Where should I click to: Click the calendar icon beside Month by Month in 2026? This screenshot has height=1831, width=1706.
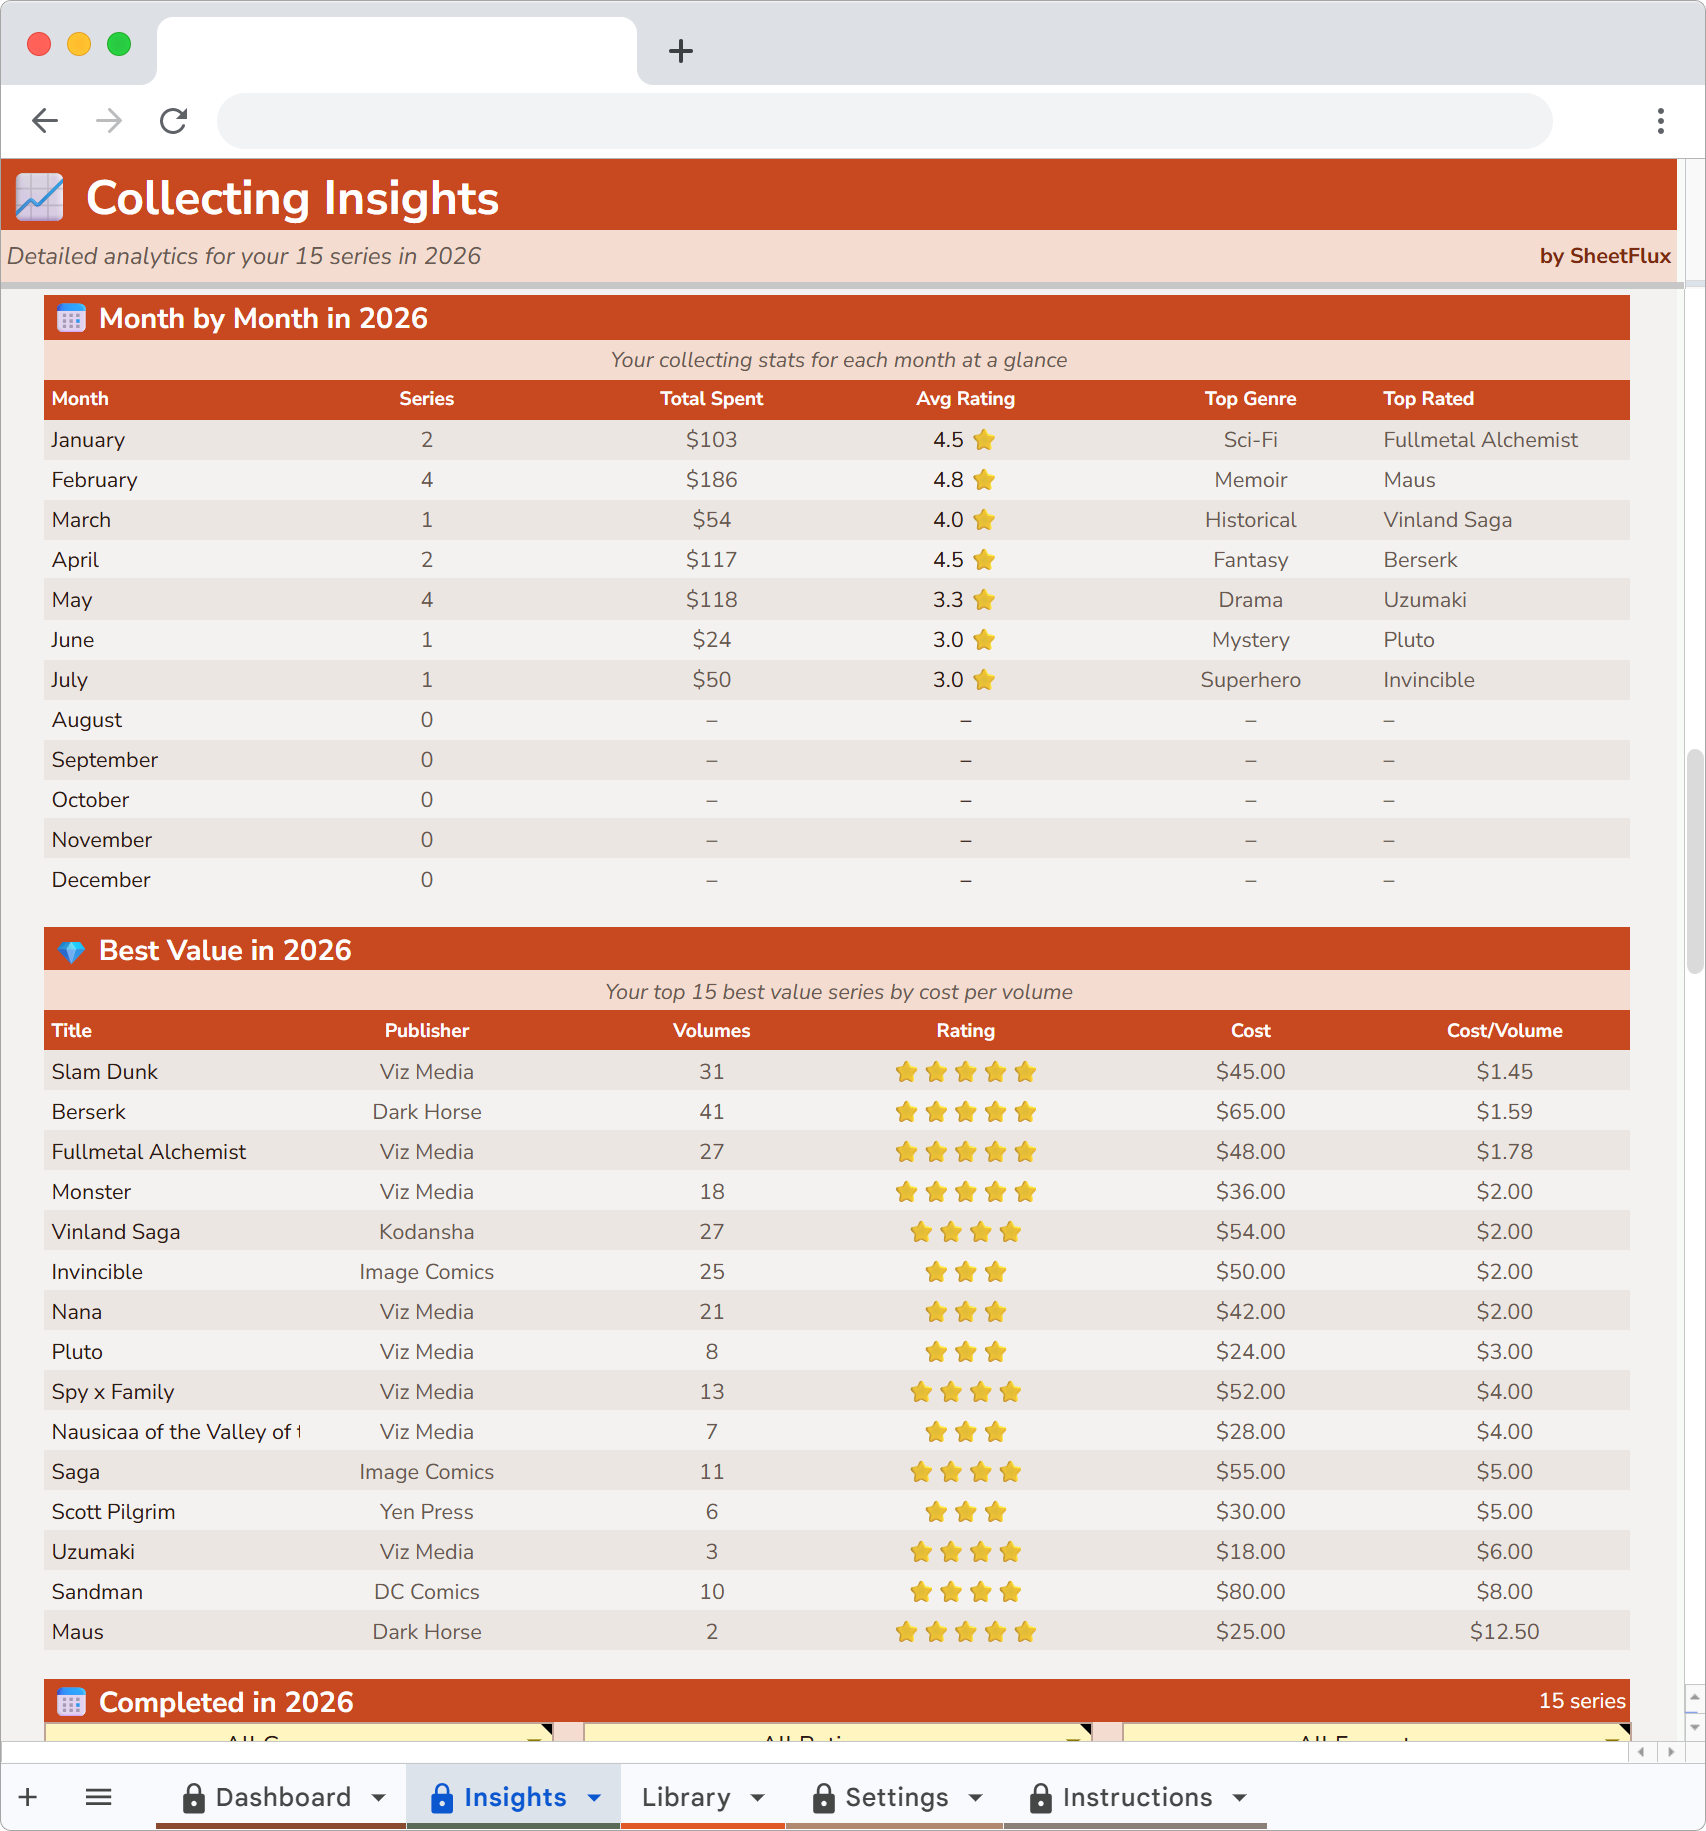pyautogui.click(x=70, y=319)
